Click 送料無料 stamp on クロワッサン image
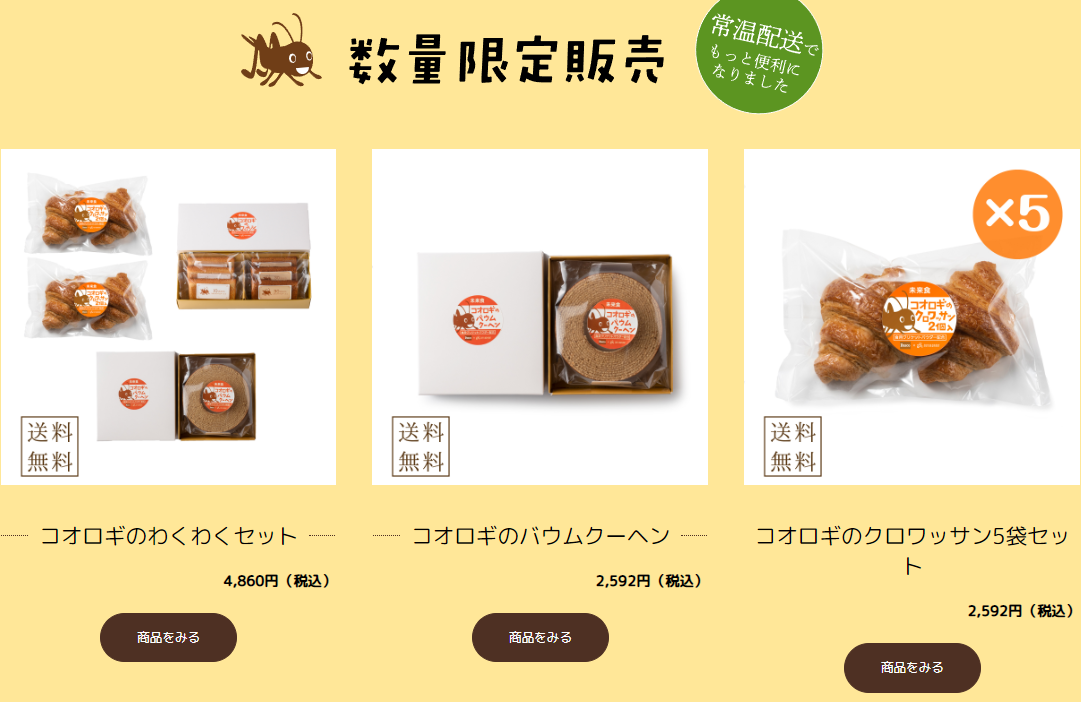 click(x=792, y=446)
